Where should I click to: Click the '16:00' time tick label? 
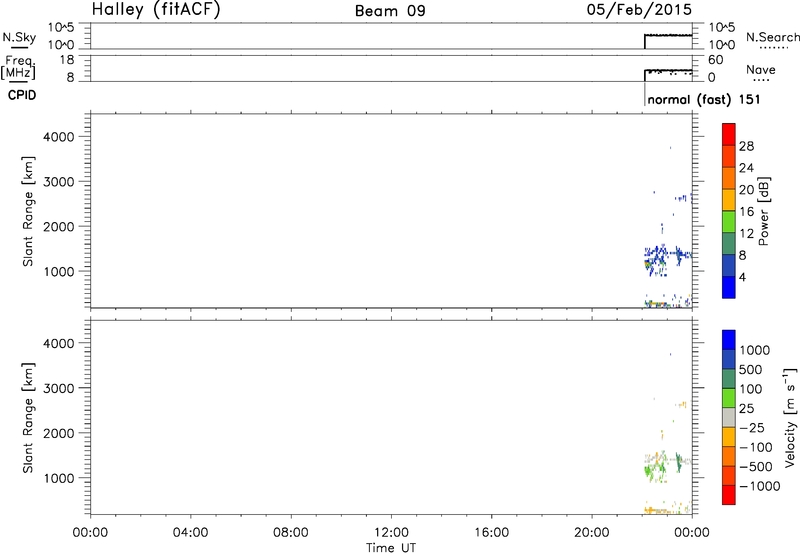pos(491,532)
